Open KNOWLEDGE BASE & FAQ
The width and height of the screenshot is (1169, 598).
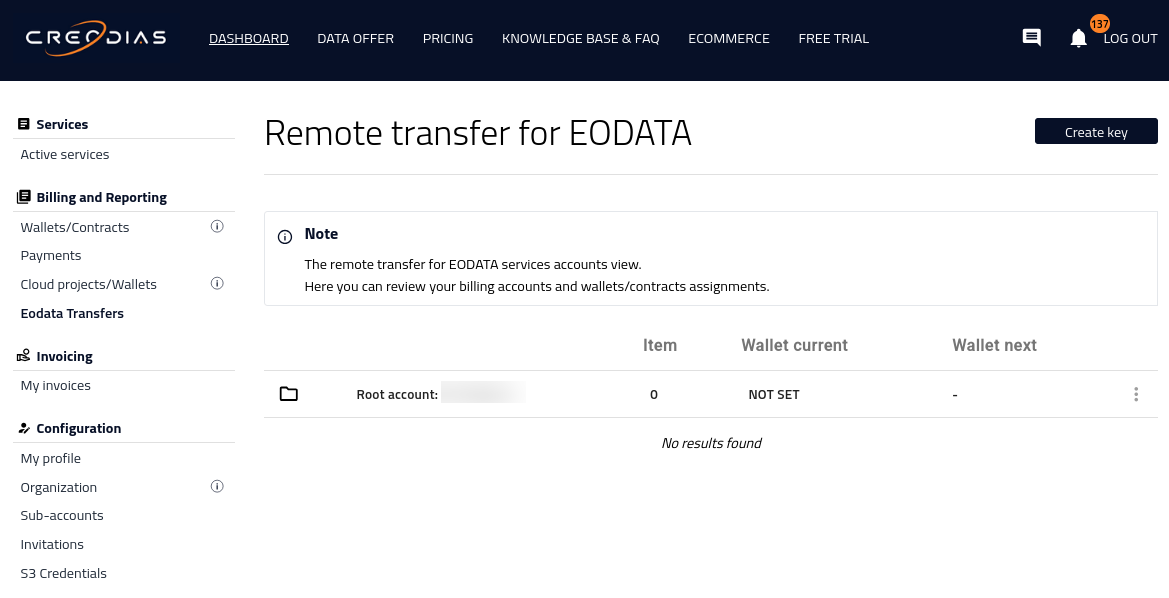[581, 39]
